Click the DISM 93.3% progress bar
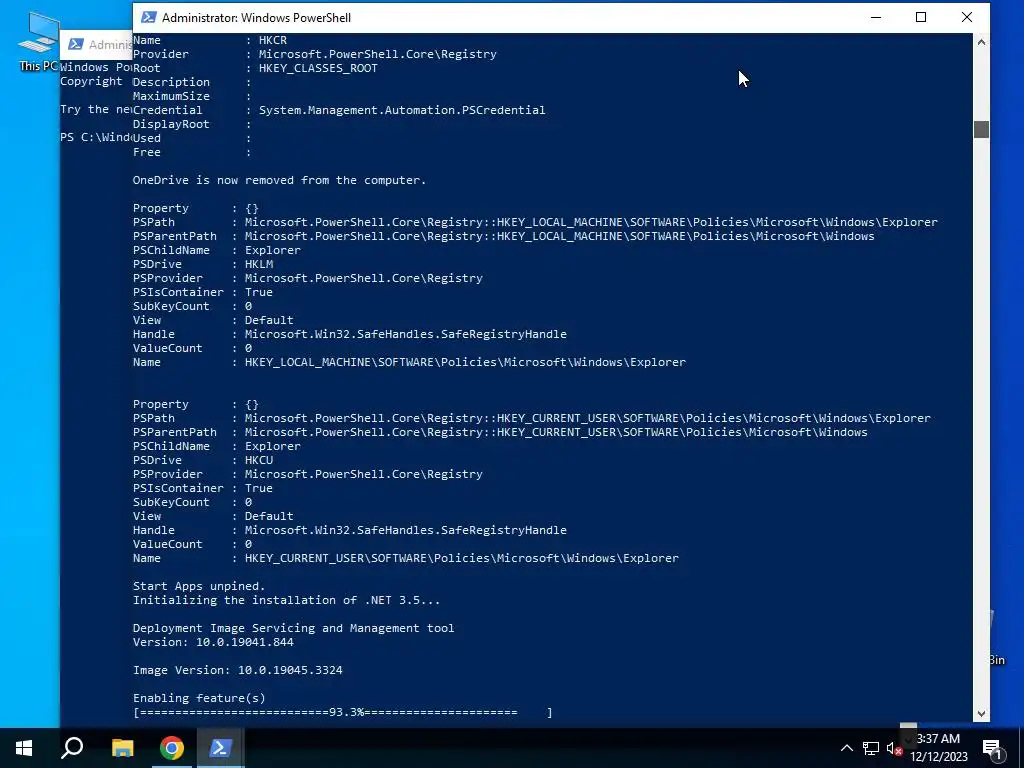The height and width of the screenshot is (768, 1024). coord(343,712)
